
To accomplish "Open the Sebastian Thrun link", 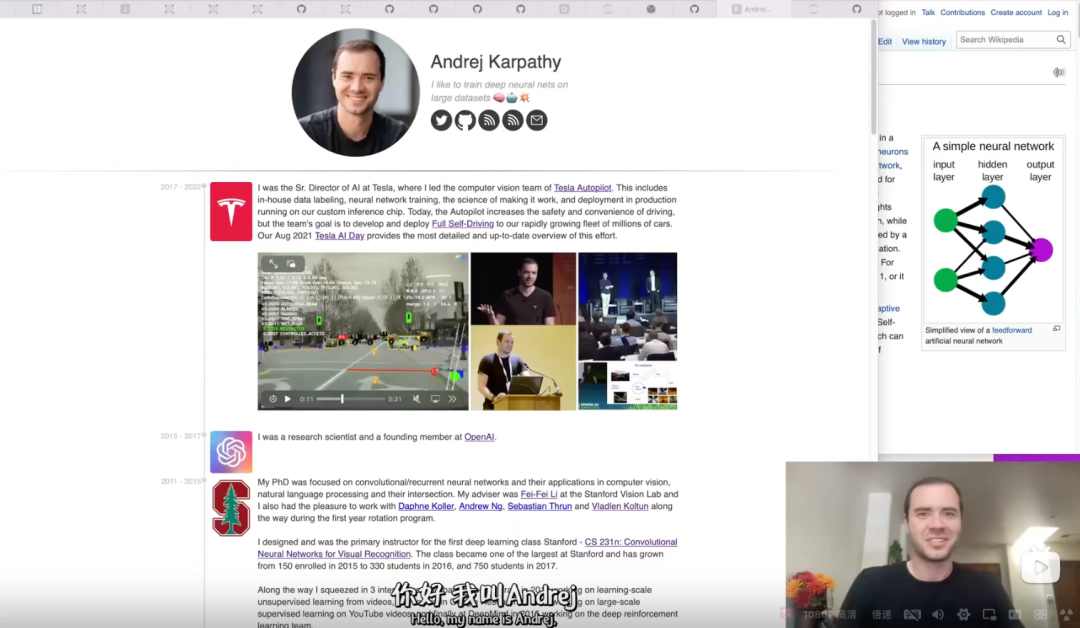I will [x=539, y=506].
